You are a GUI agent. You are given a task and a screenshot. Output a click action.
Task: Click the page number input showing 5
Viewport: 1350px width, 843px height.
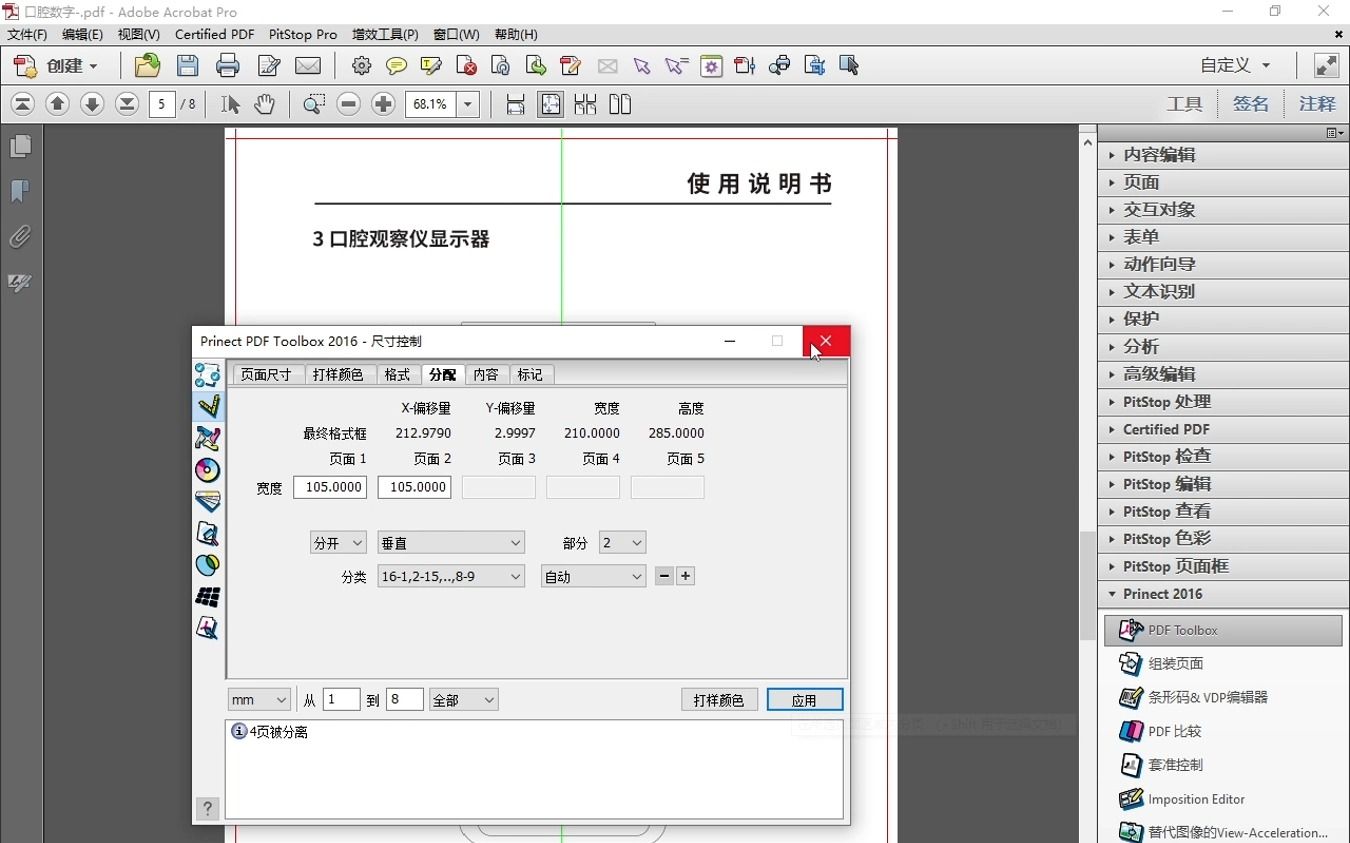point(162,104)
